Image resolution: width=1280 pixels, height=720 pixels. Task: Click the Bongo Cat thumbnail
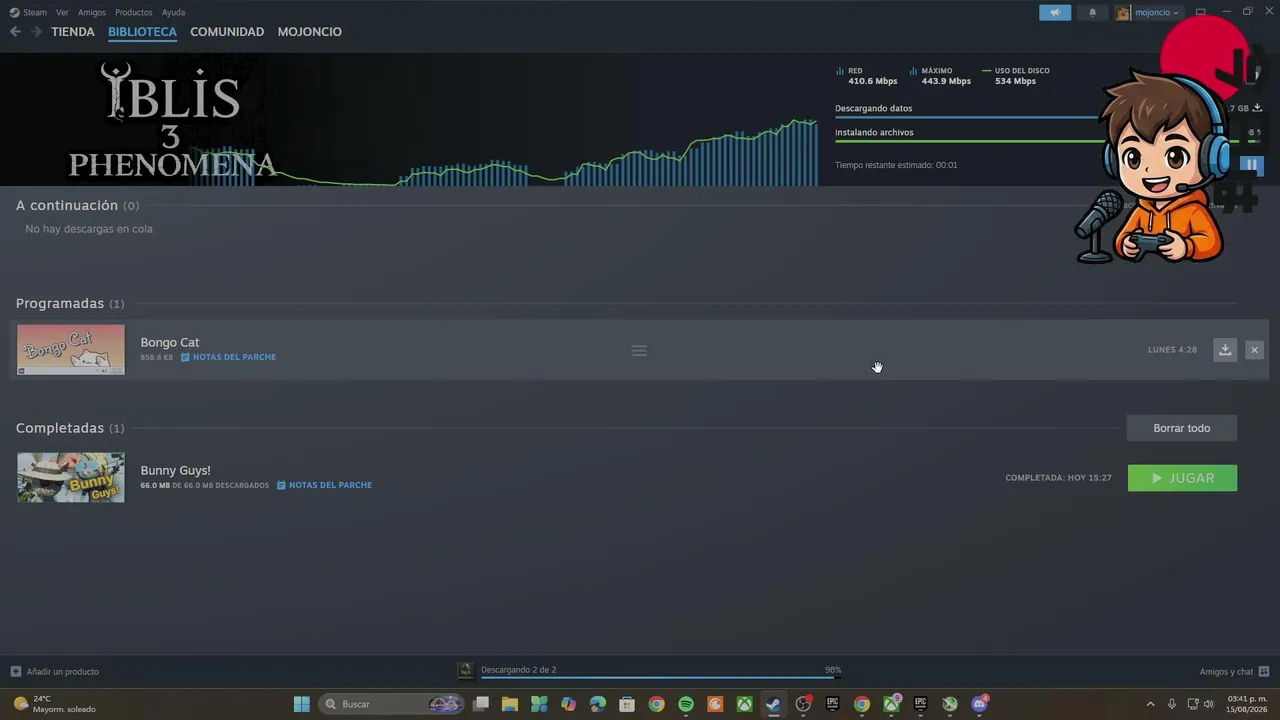[x=71, y=350]
